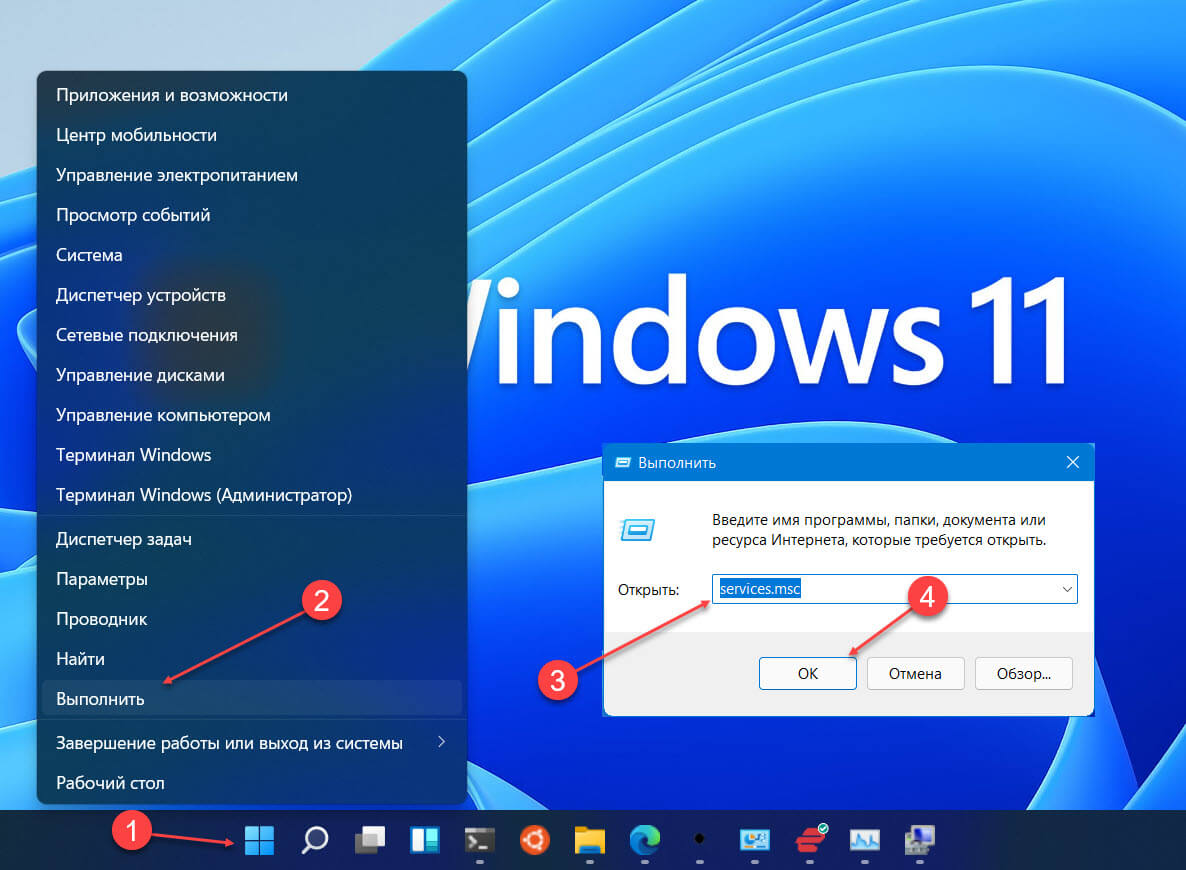This screenshot has height=870, width=1186.
Task: Open Проводник from the menu
Action: pyautogui.click(x=251, y=620)
